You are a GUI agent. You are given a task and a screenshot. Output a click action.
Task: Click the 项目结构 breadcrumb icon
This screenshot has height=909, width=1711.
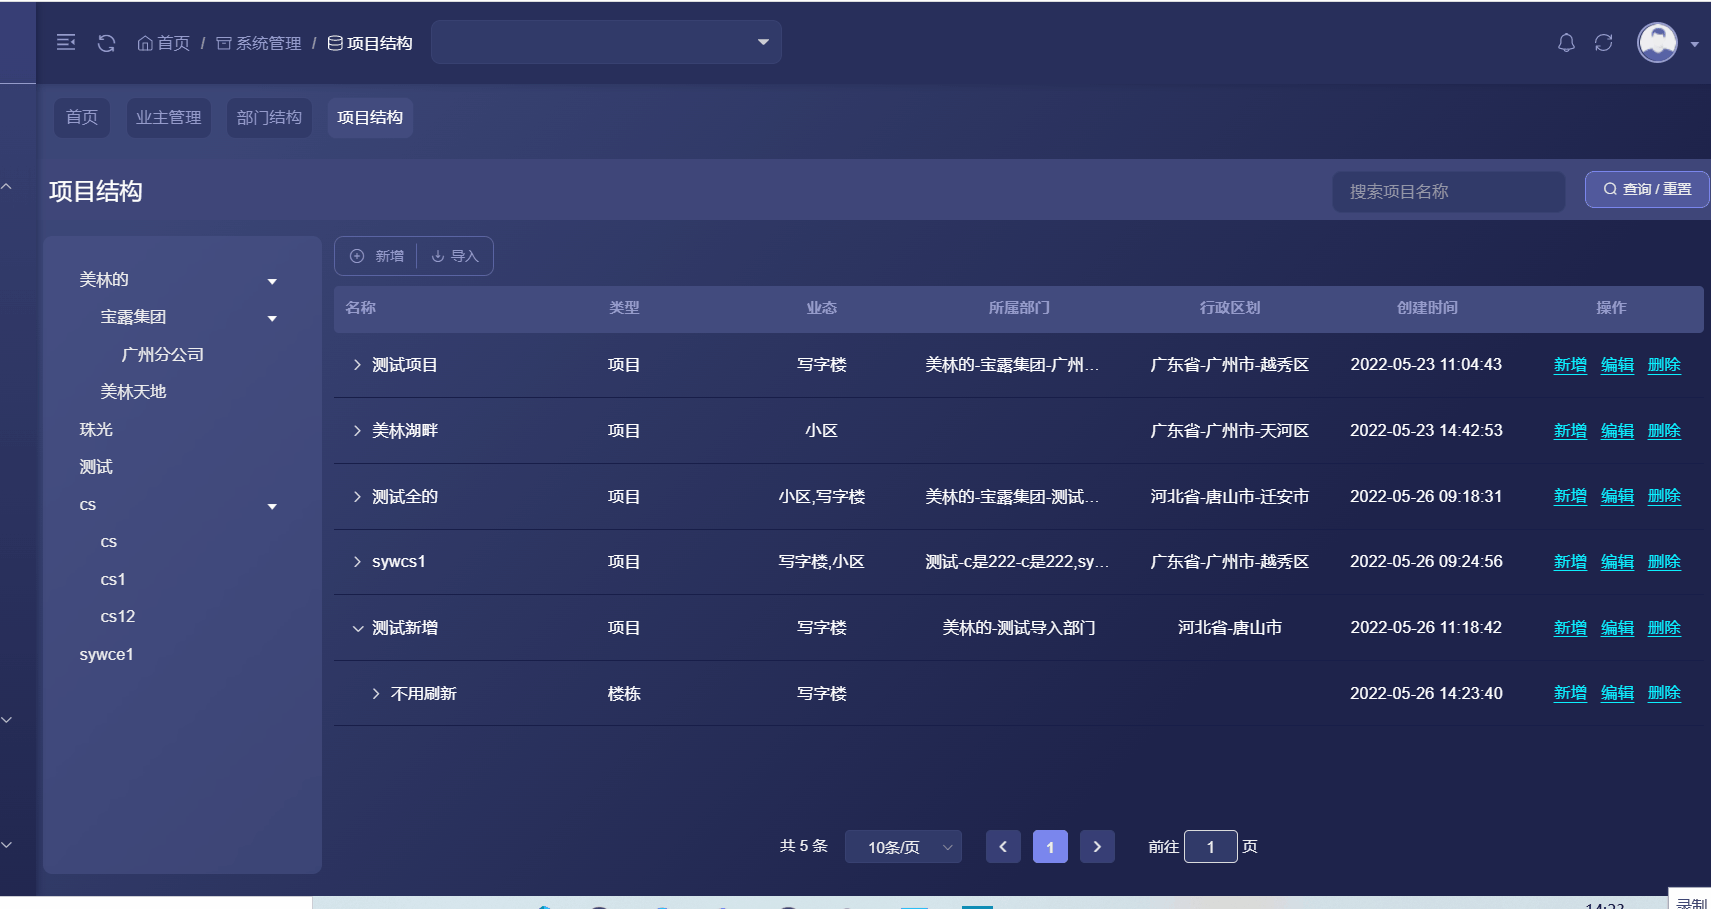(x=333, y=43)
